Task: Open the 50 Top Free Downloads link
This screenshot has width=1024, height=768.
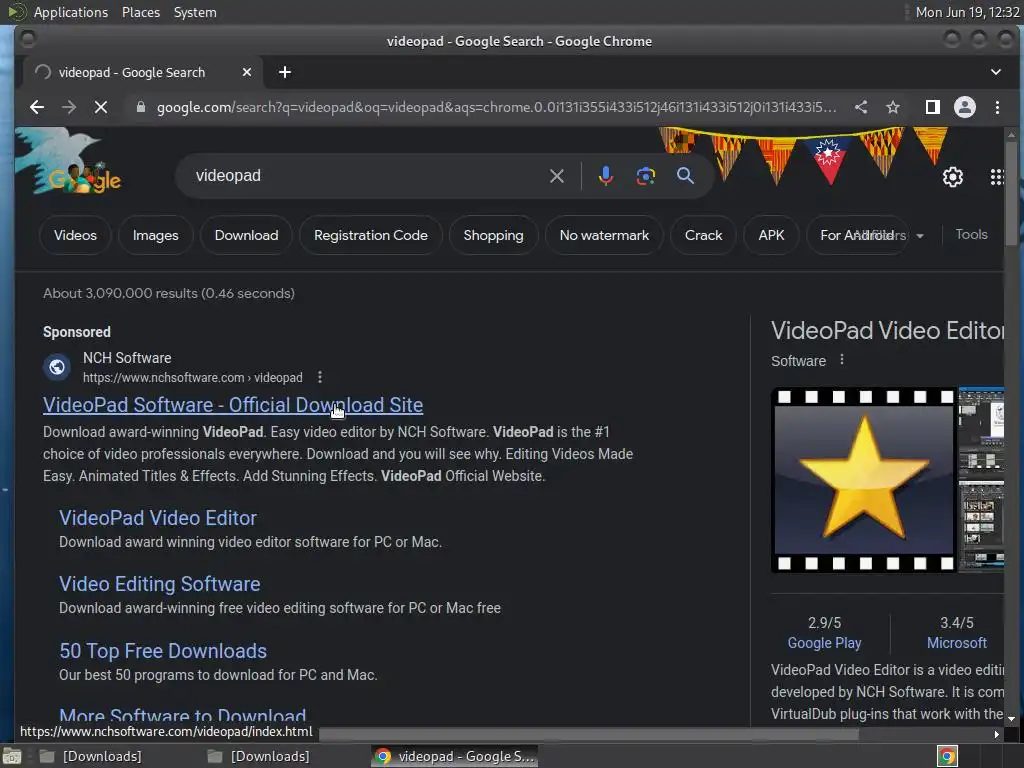Action: pos(163,651)
